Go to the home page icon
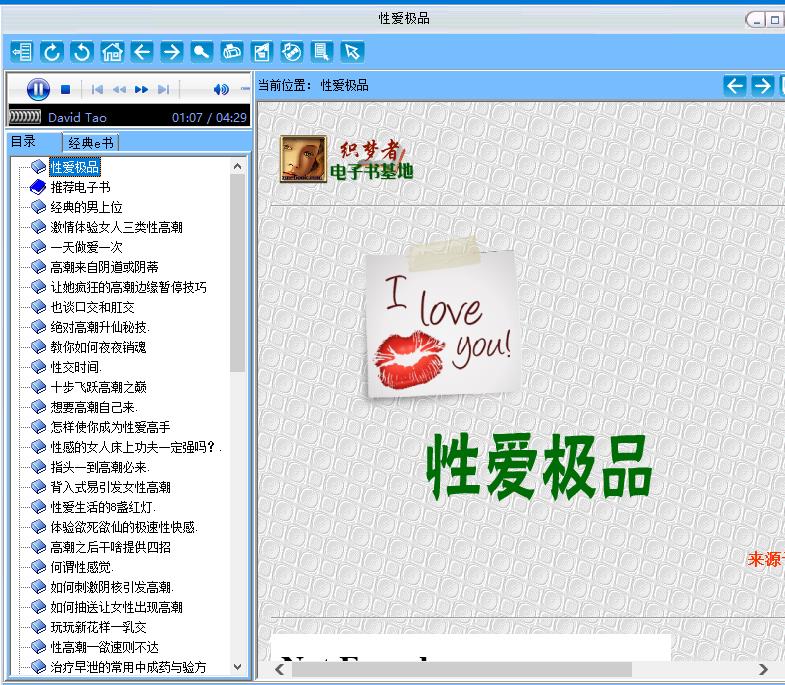Image resolution: width=785 pixels, height=685 pixels. point(112,52)
